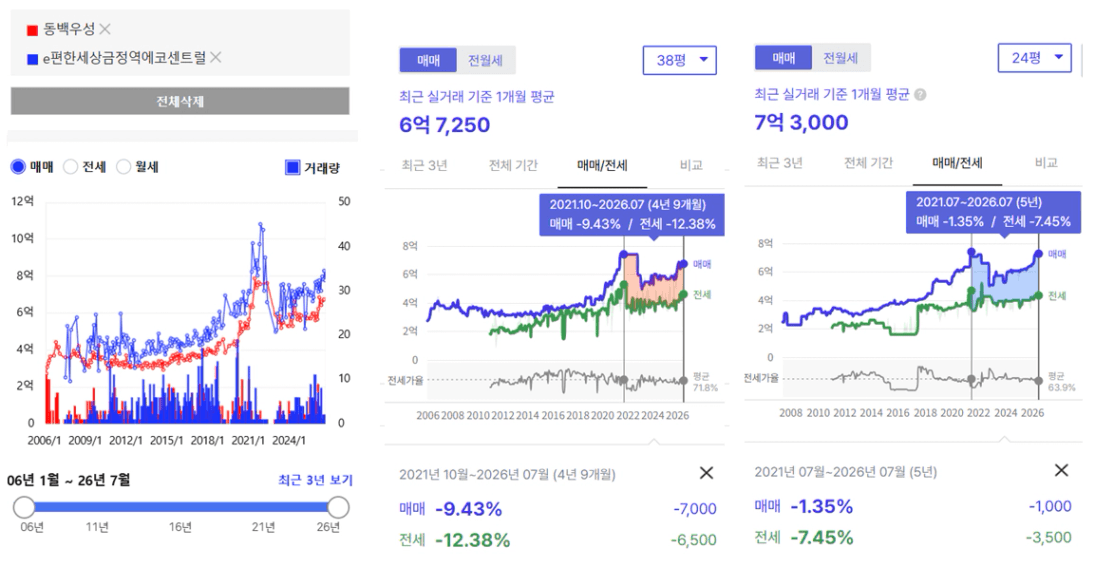Click the blue date range slider track
The image size is (1114, 586).
[181, 507]
